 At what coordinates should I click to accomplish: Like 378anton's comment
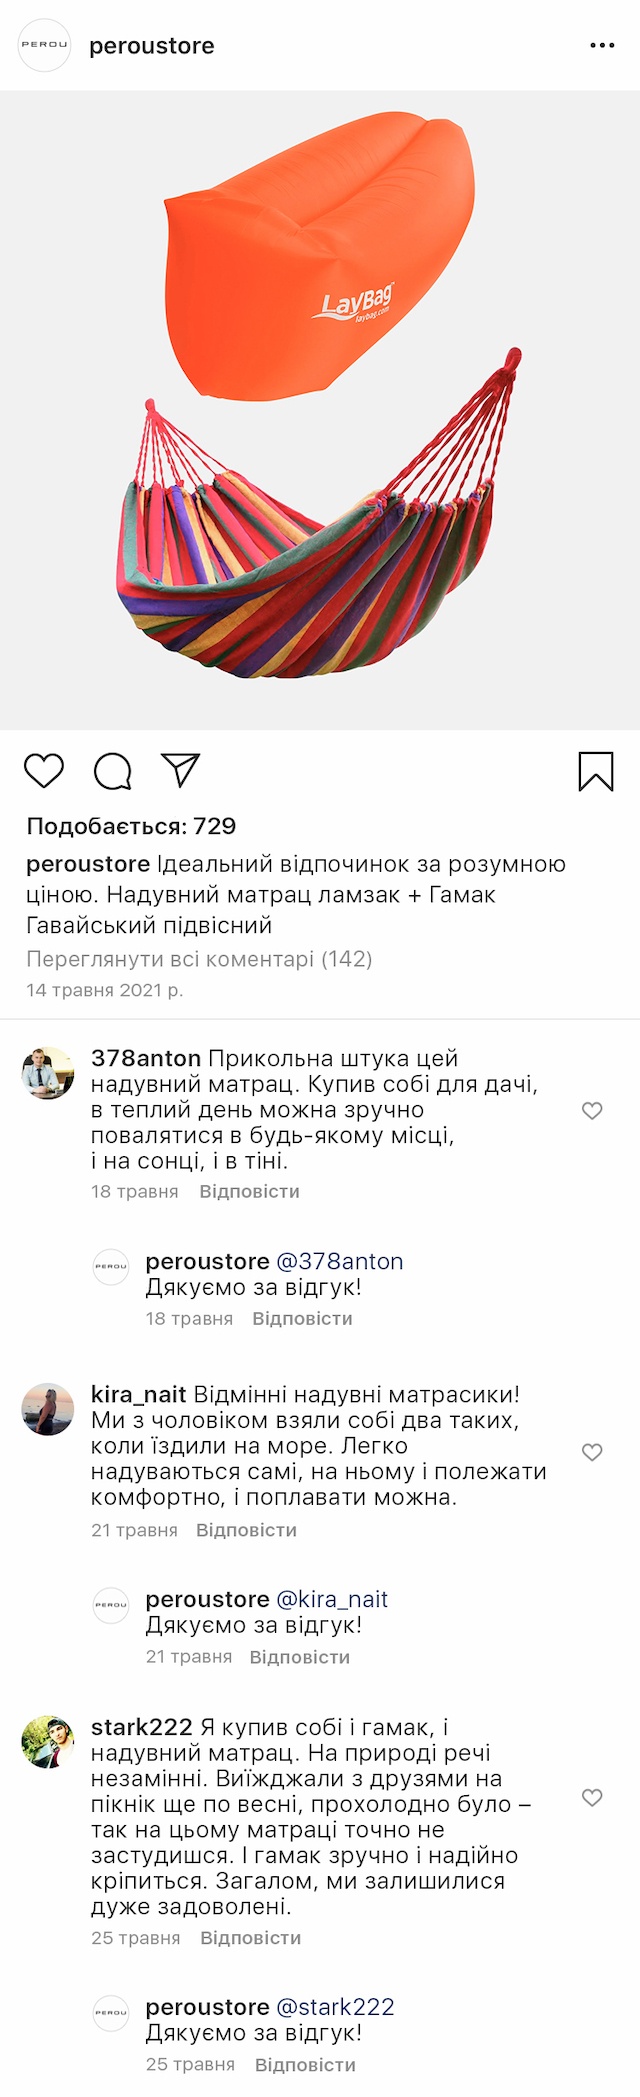pyautogui.click(x=592, y=1111)
